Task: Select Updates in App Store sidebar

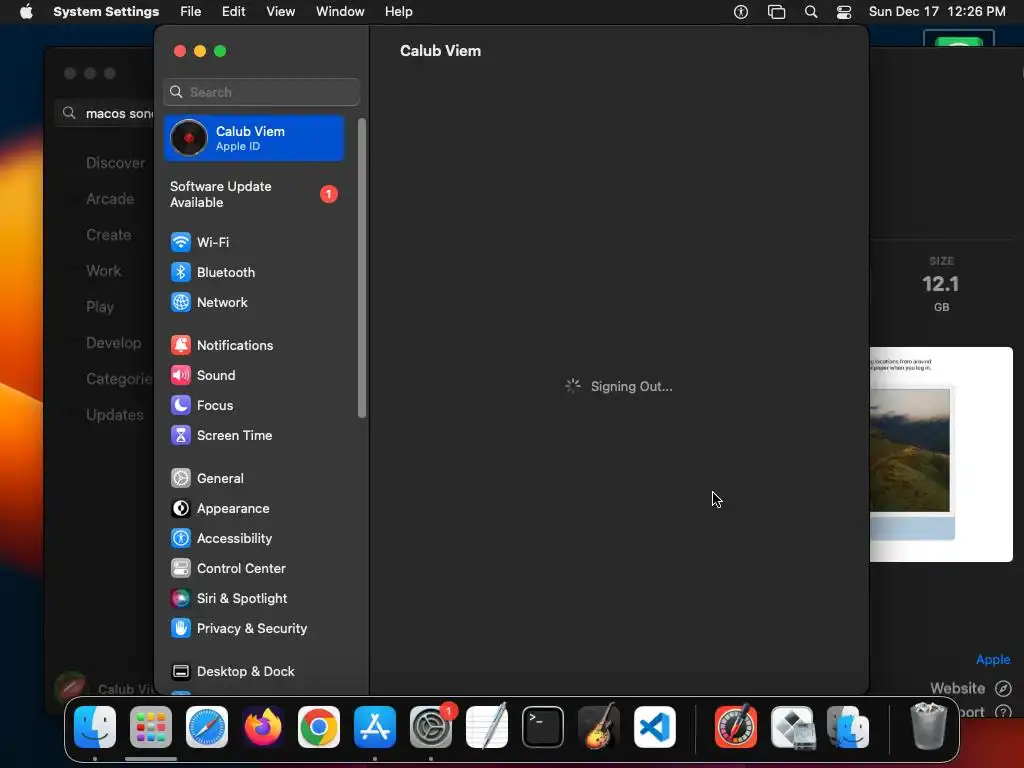Action: tap(114, 415)
